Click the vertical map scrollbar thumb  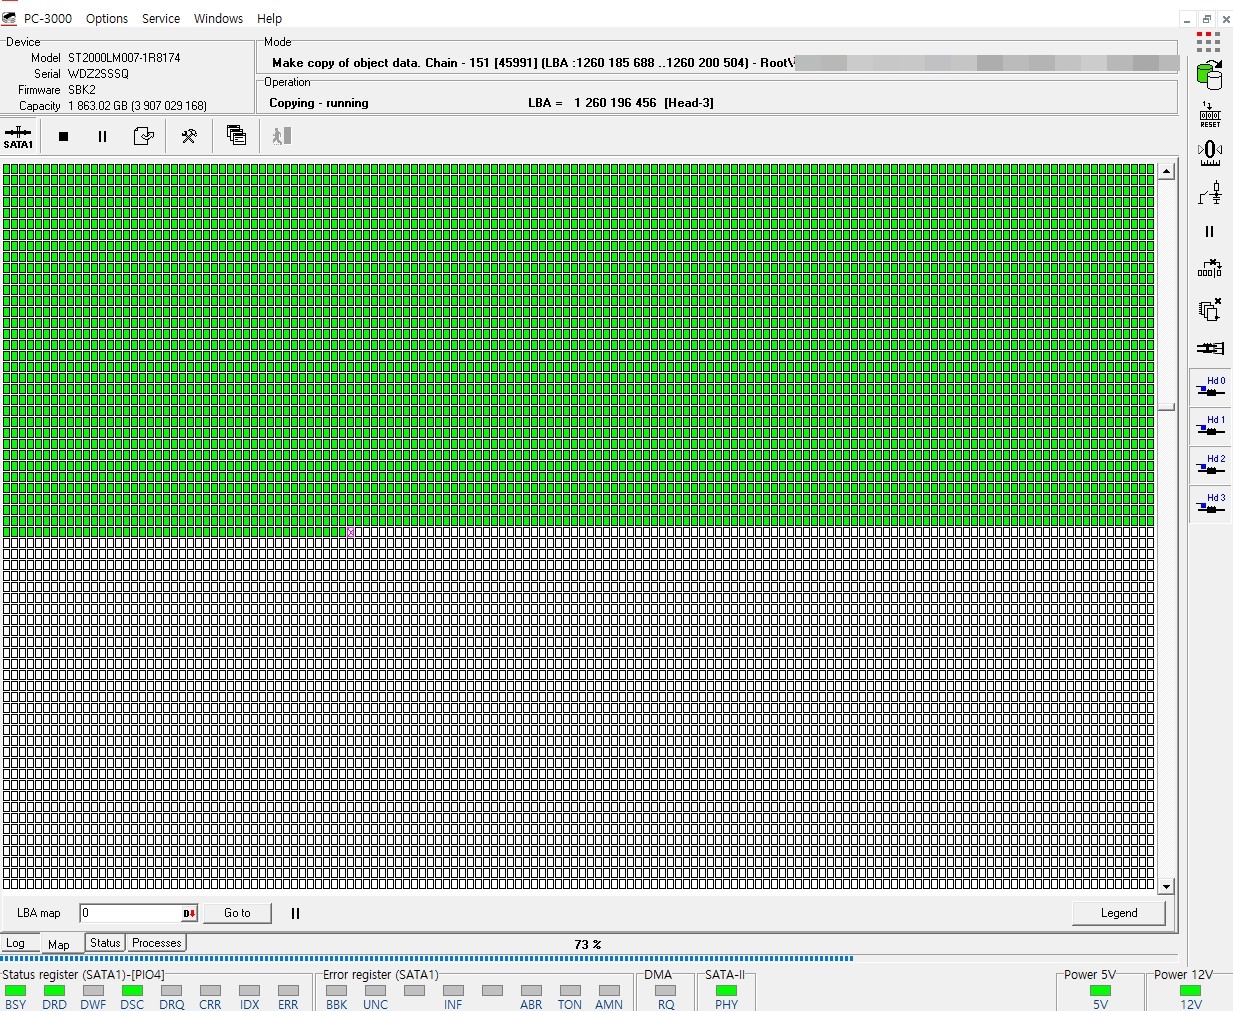coord(1166,408)
